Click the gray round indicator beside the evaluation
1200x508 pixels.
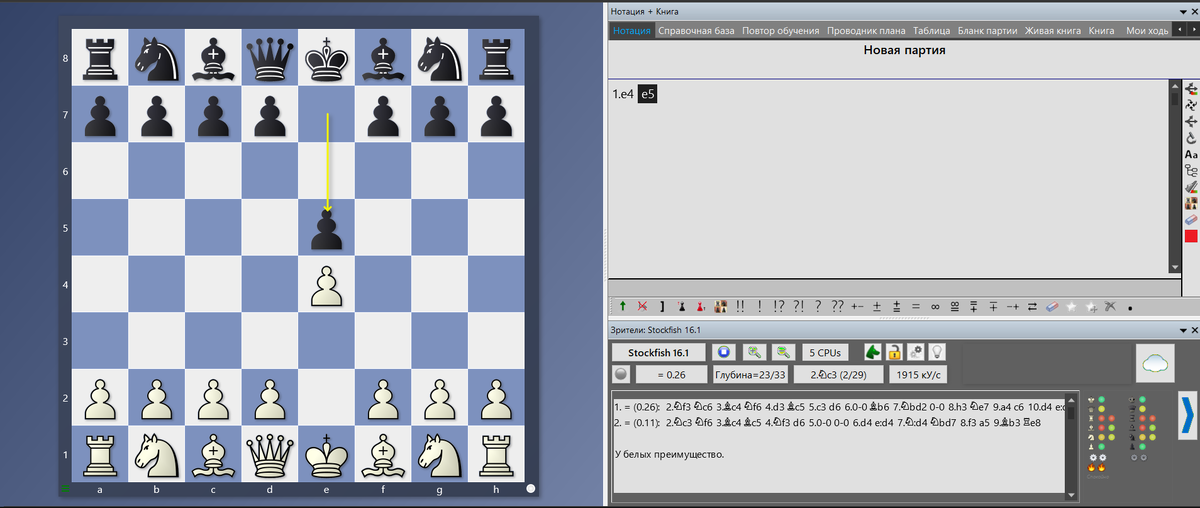click(621, 375)
